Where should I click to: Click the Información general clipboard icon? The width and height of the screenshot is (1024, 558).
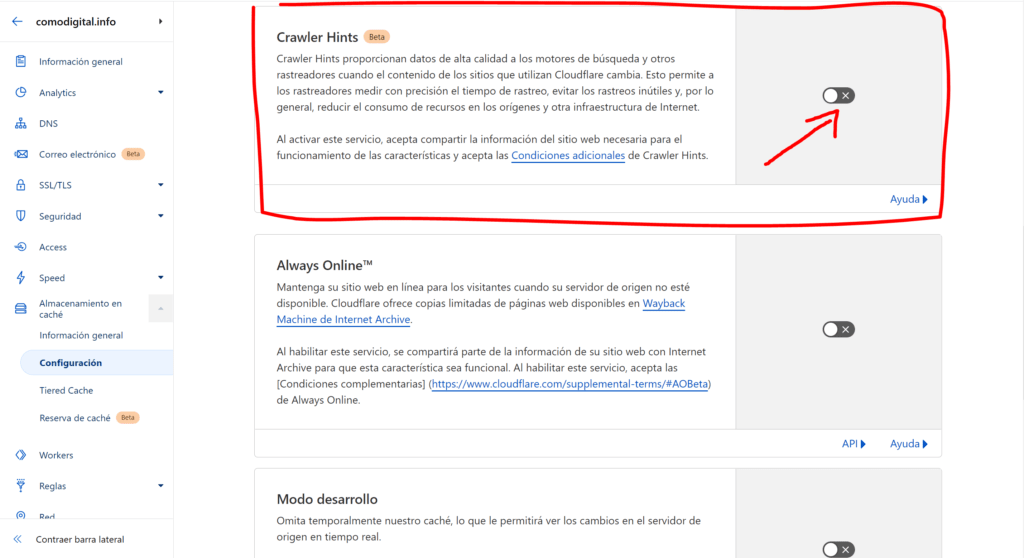[x=21, y=61]
